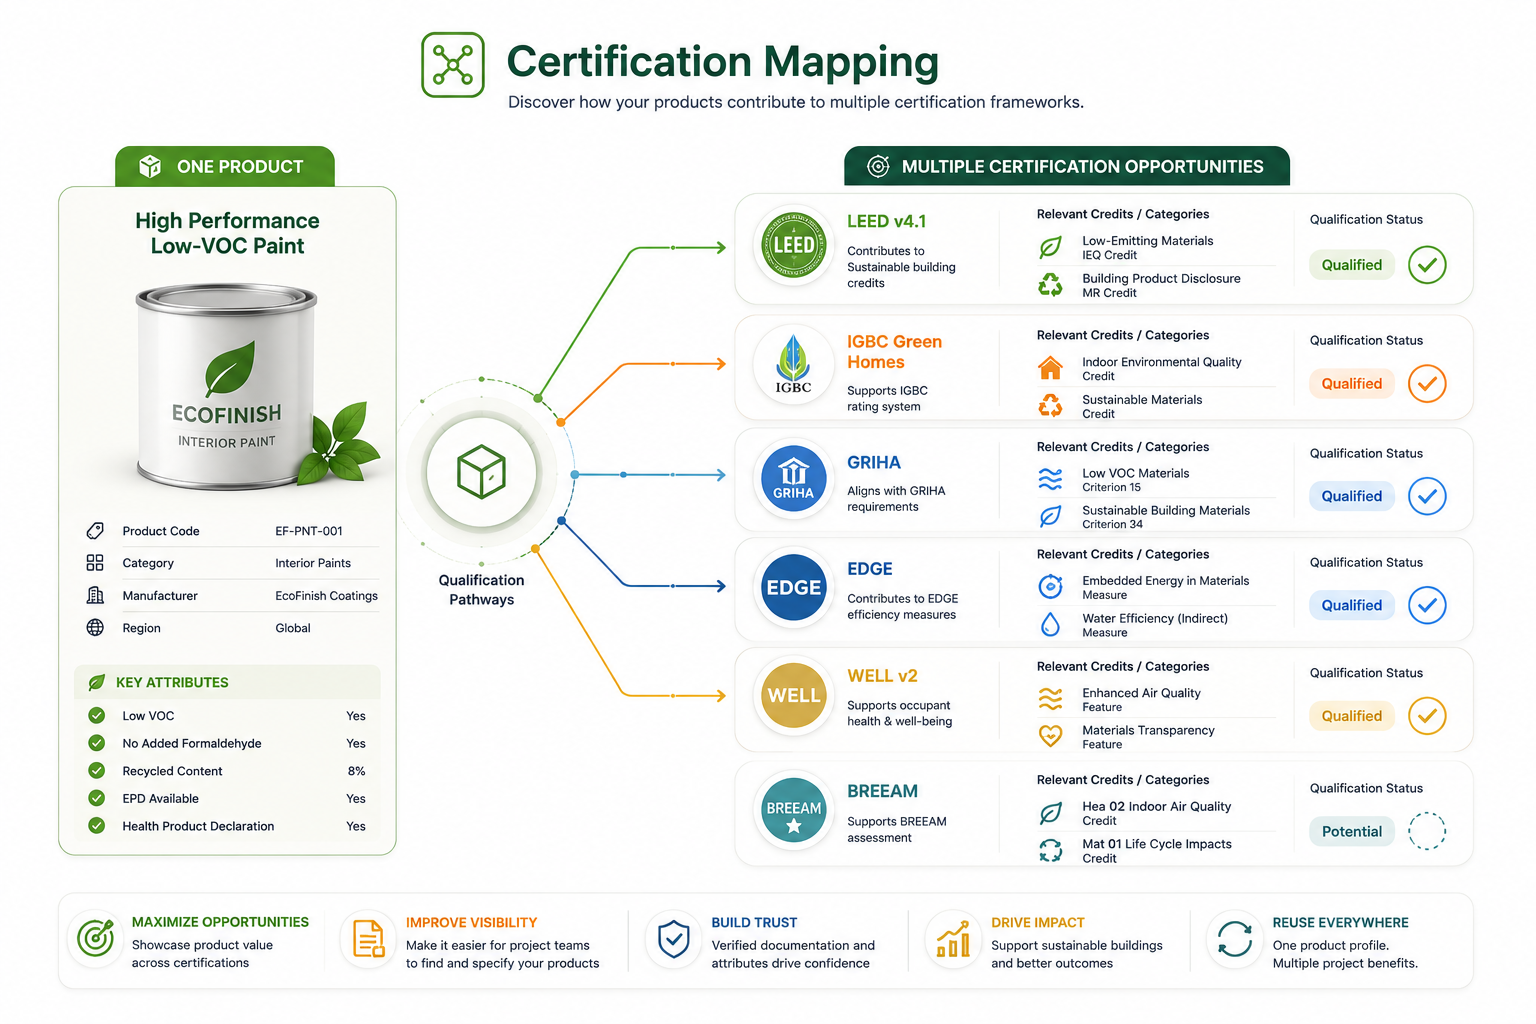Click the Low VOC Materials waves icon
Screen dimensions: 1536x1024
(1050, 480)
